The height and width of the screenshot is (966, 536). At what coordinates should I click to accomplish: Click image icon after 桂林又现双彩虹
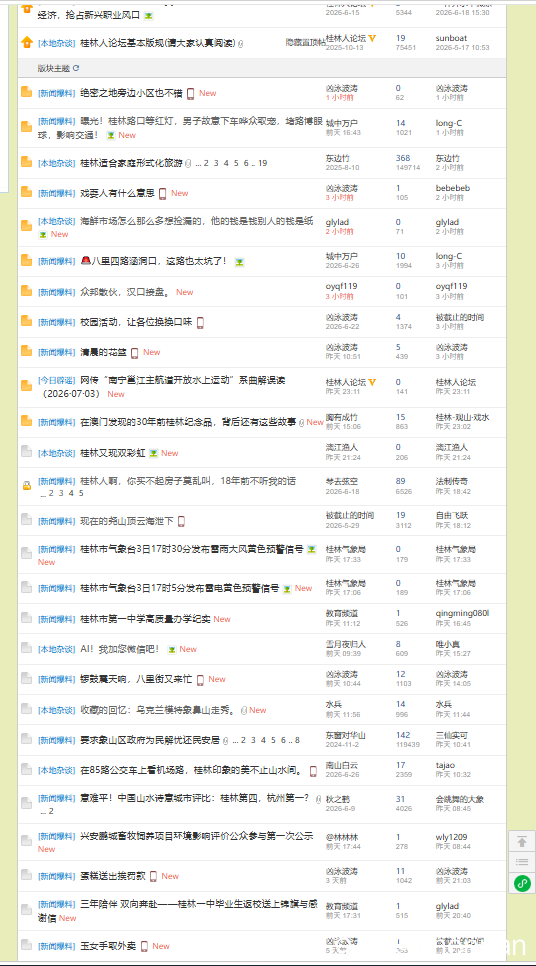[x=153, y=453]
